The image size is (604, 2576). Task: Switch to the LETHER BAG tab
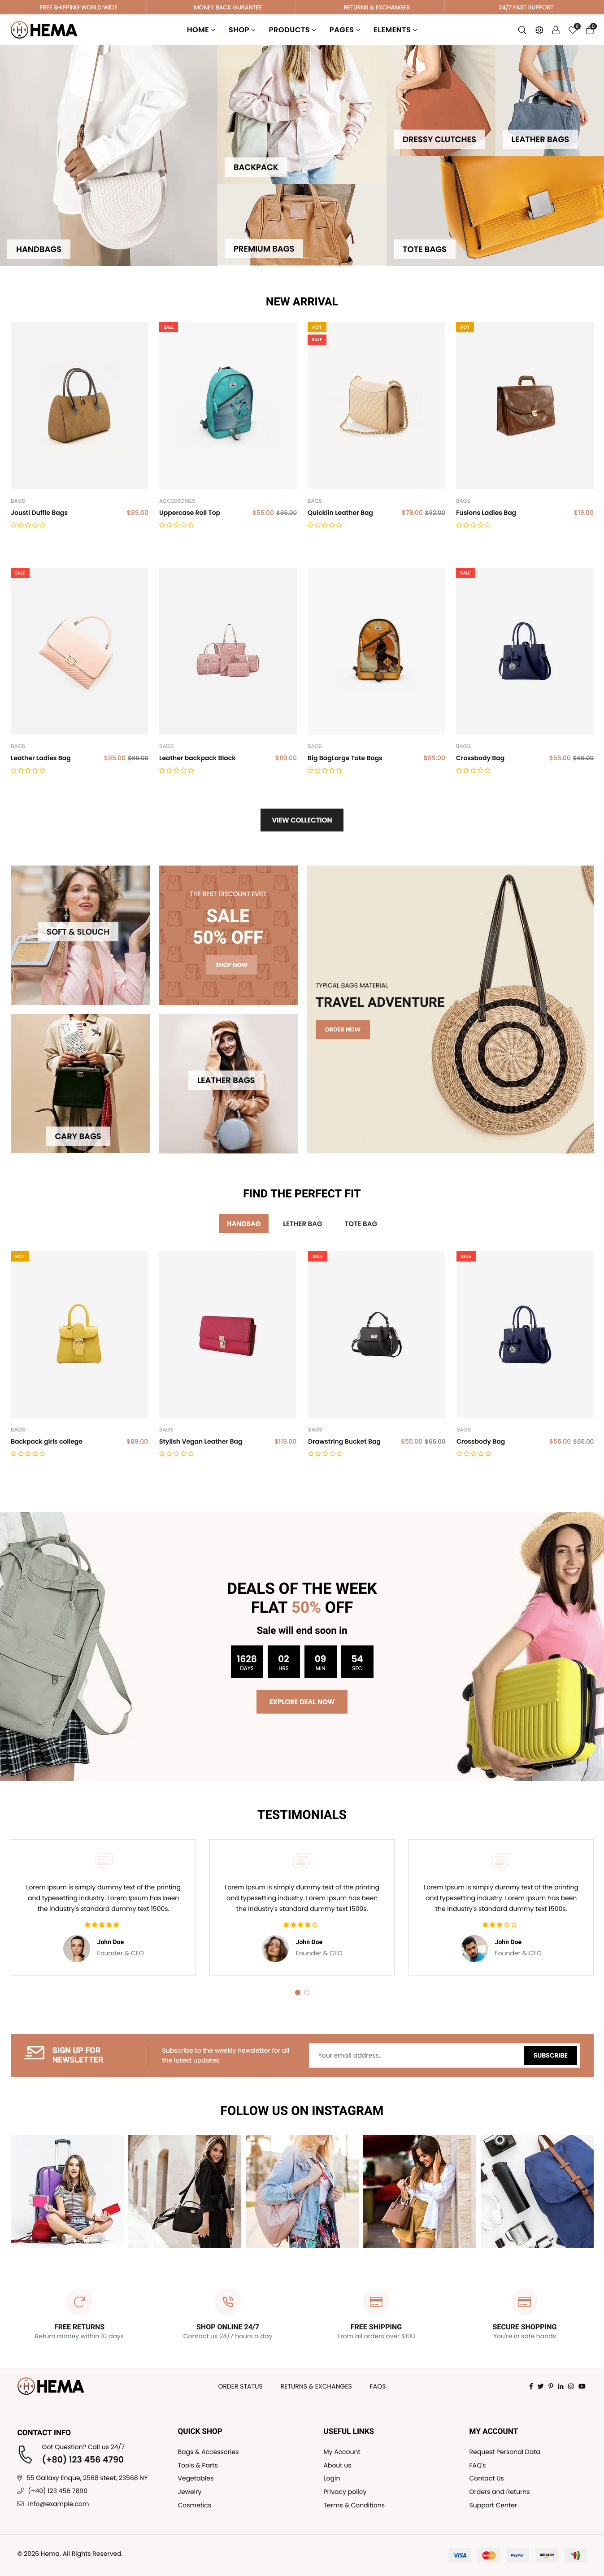[x=302, y=1223]
